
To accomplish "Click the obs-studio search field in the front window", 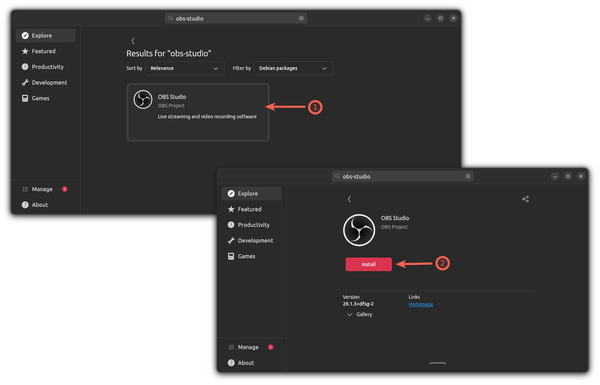I will 403,176.
